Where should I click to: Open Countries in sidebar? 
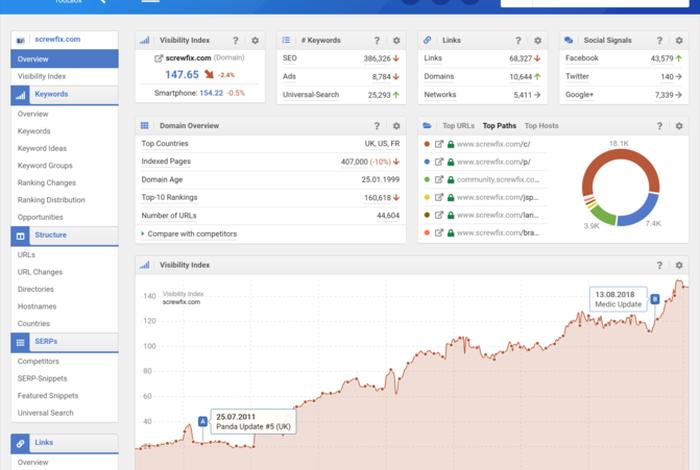coord(34,324)
